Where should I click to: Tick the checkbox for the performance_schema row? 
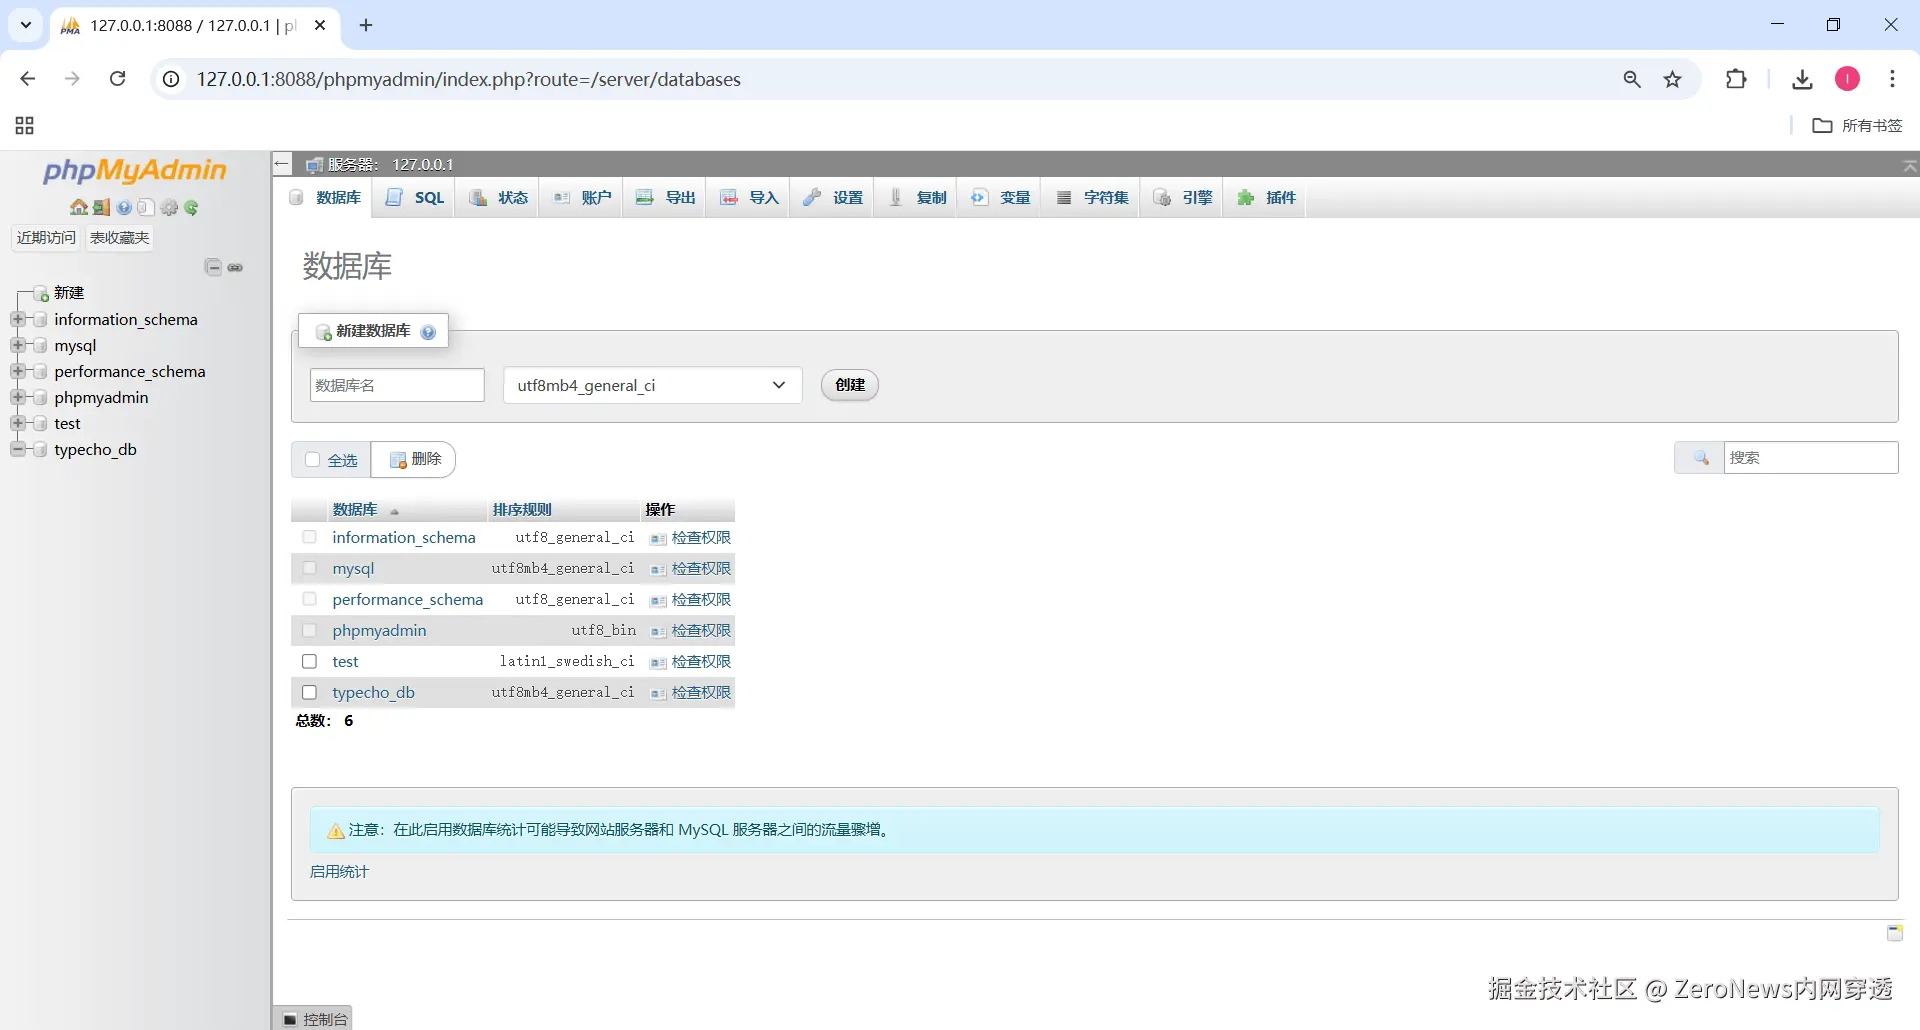310,600
